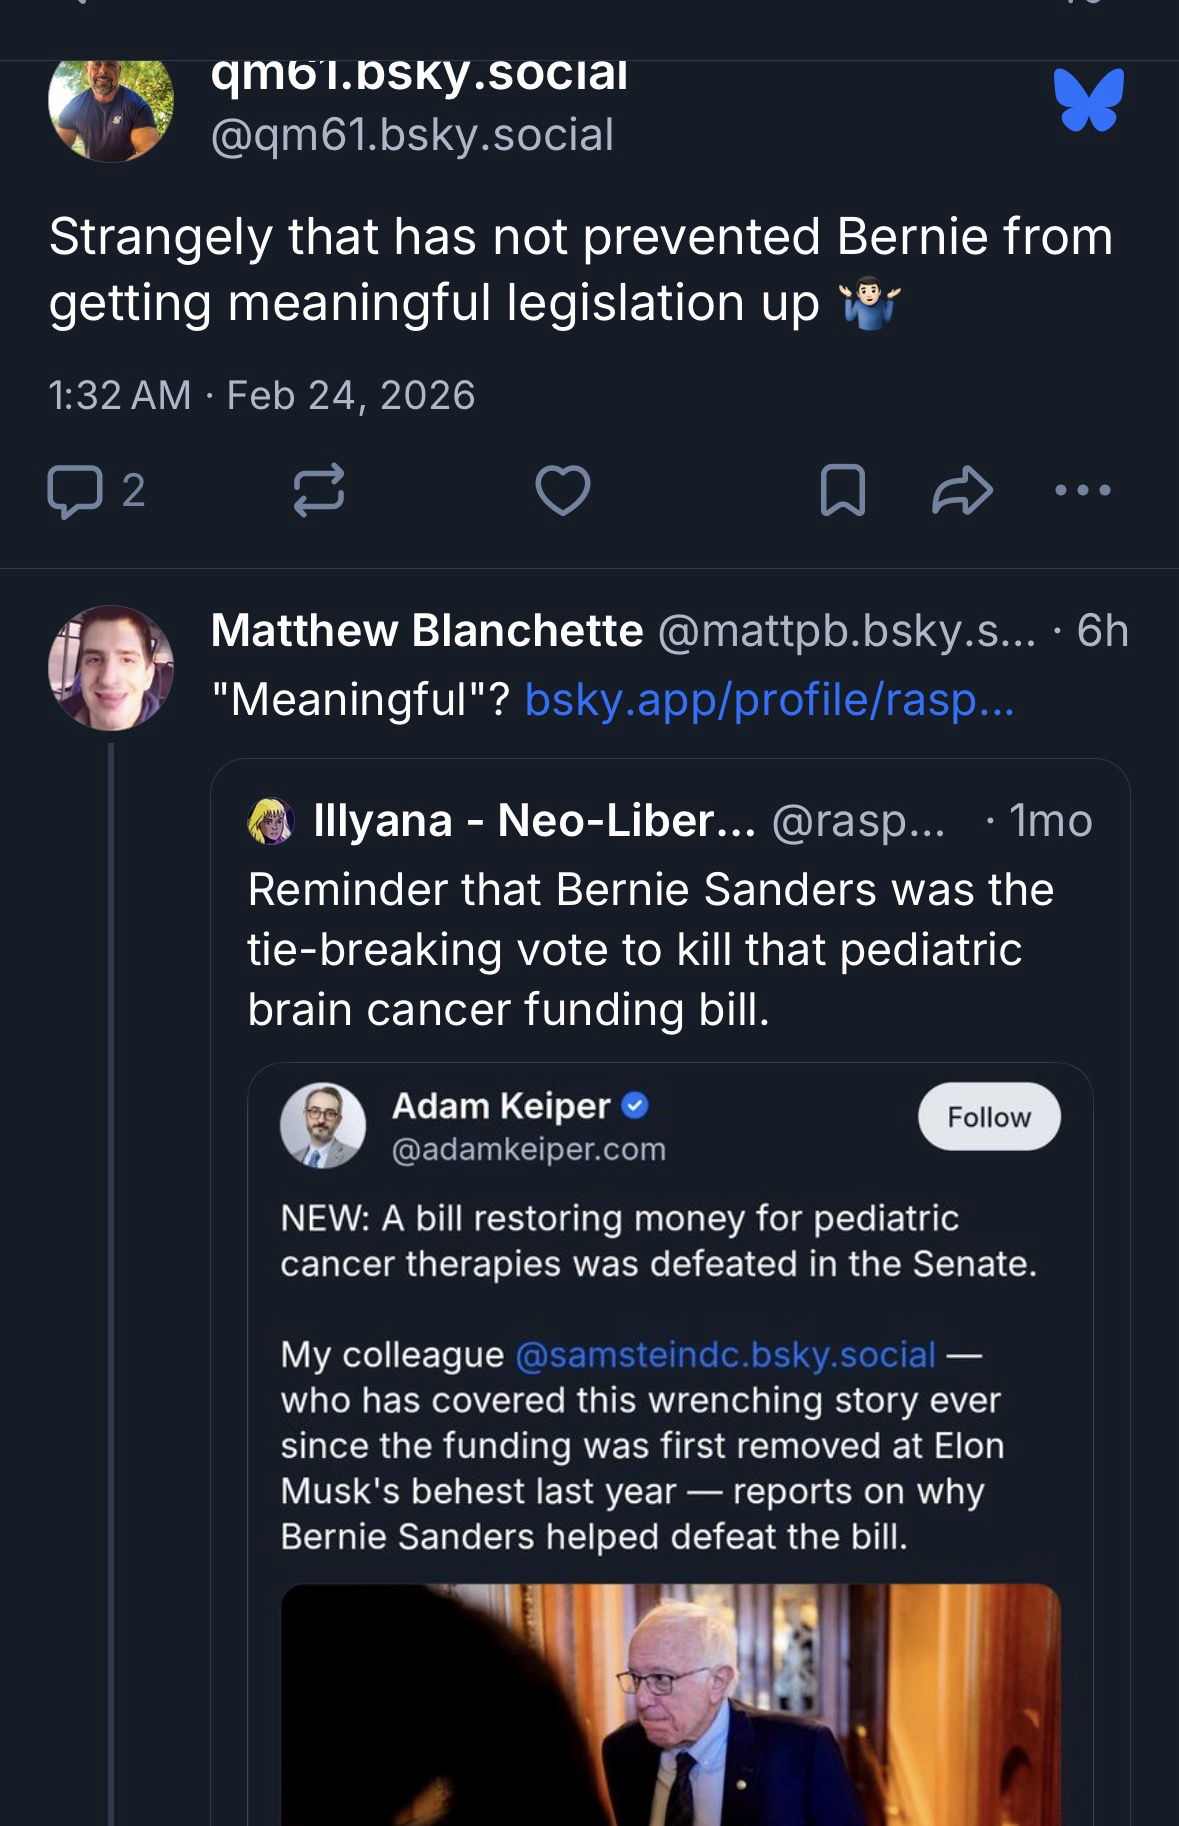Image resolution: width=1179 pixels, height=1826 pixels.
Task: Follow Adam Keiper
Action: (x=988, y=1117)
